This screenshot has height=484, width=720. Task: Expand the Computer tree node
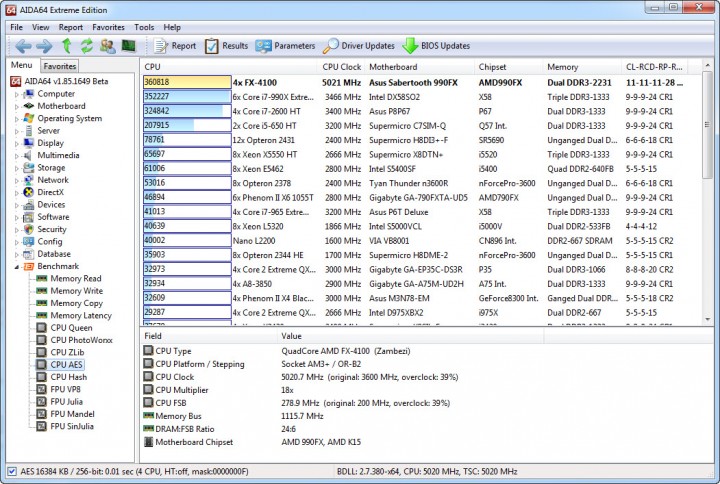[x=17, y=94]
